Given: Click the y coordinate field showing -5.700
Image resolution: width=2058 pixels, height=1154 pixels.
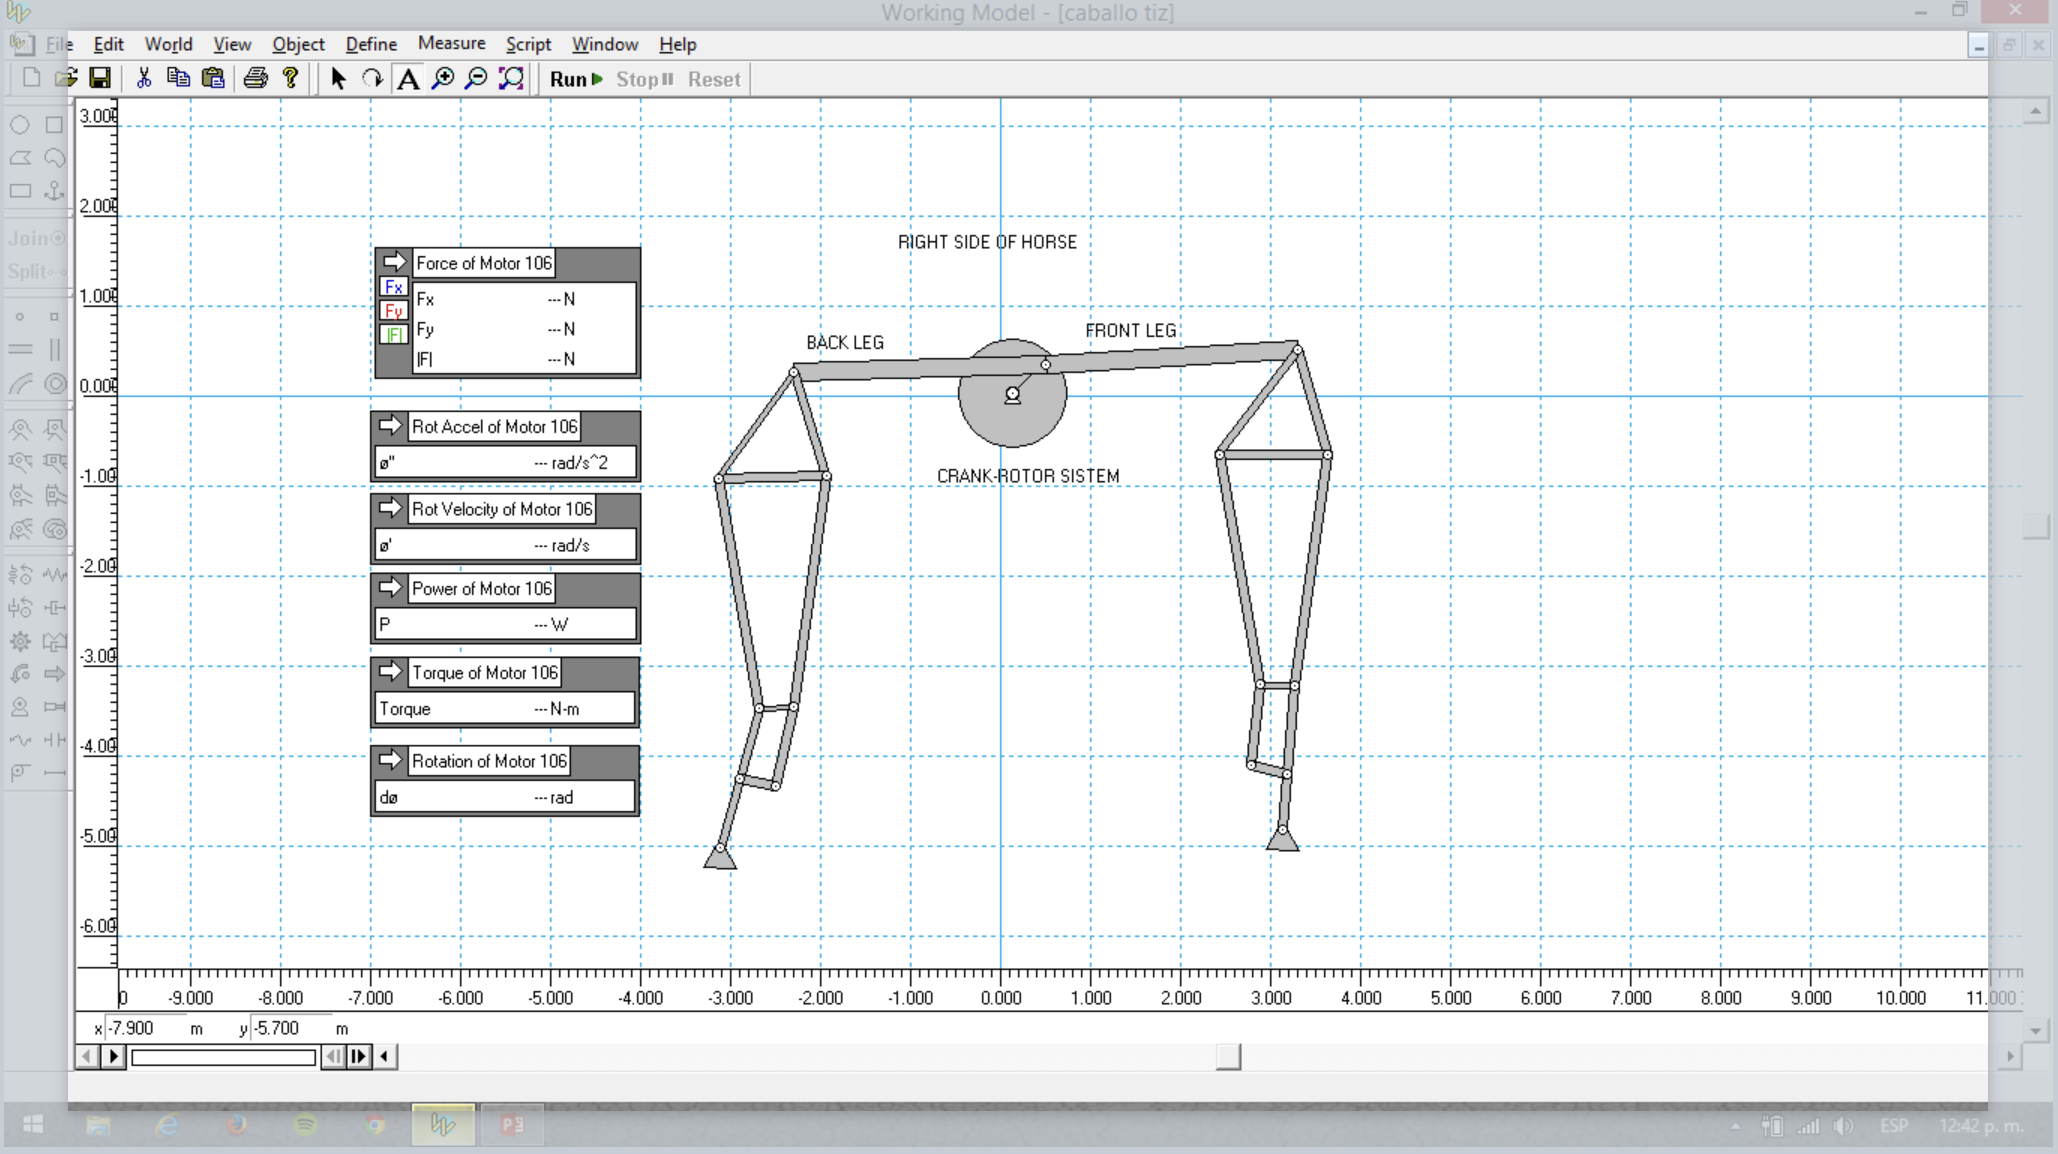Looking at the screenshot, I should 290,1028.
